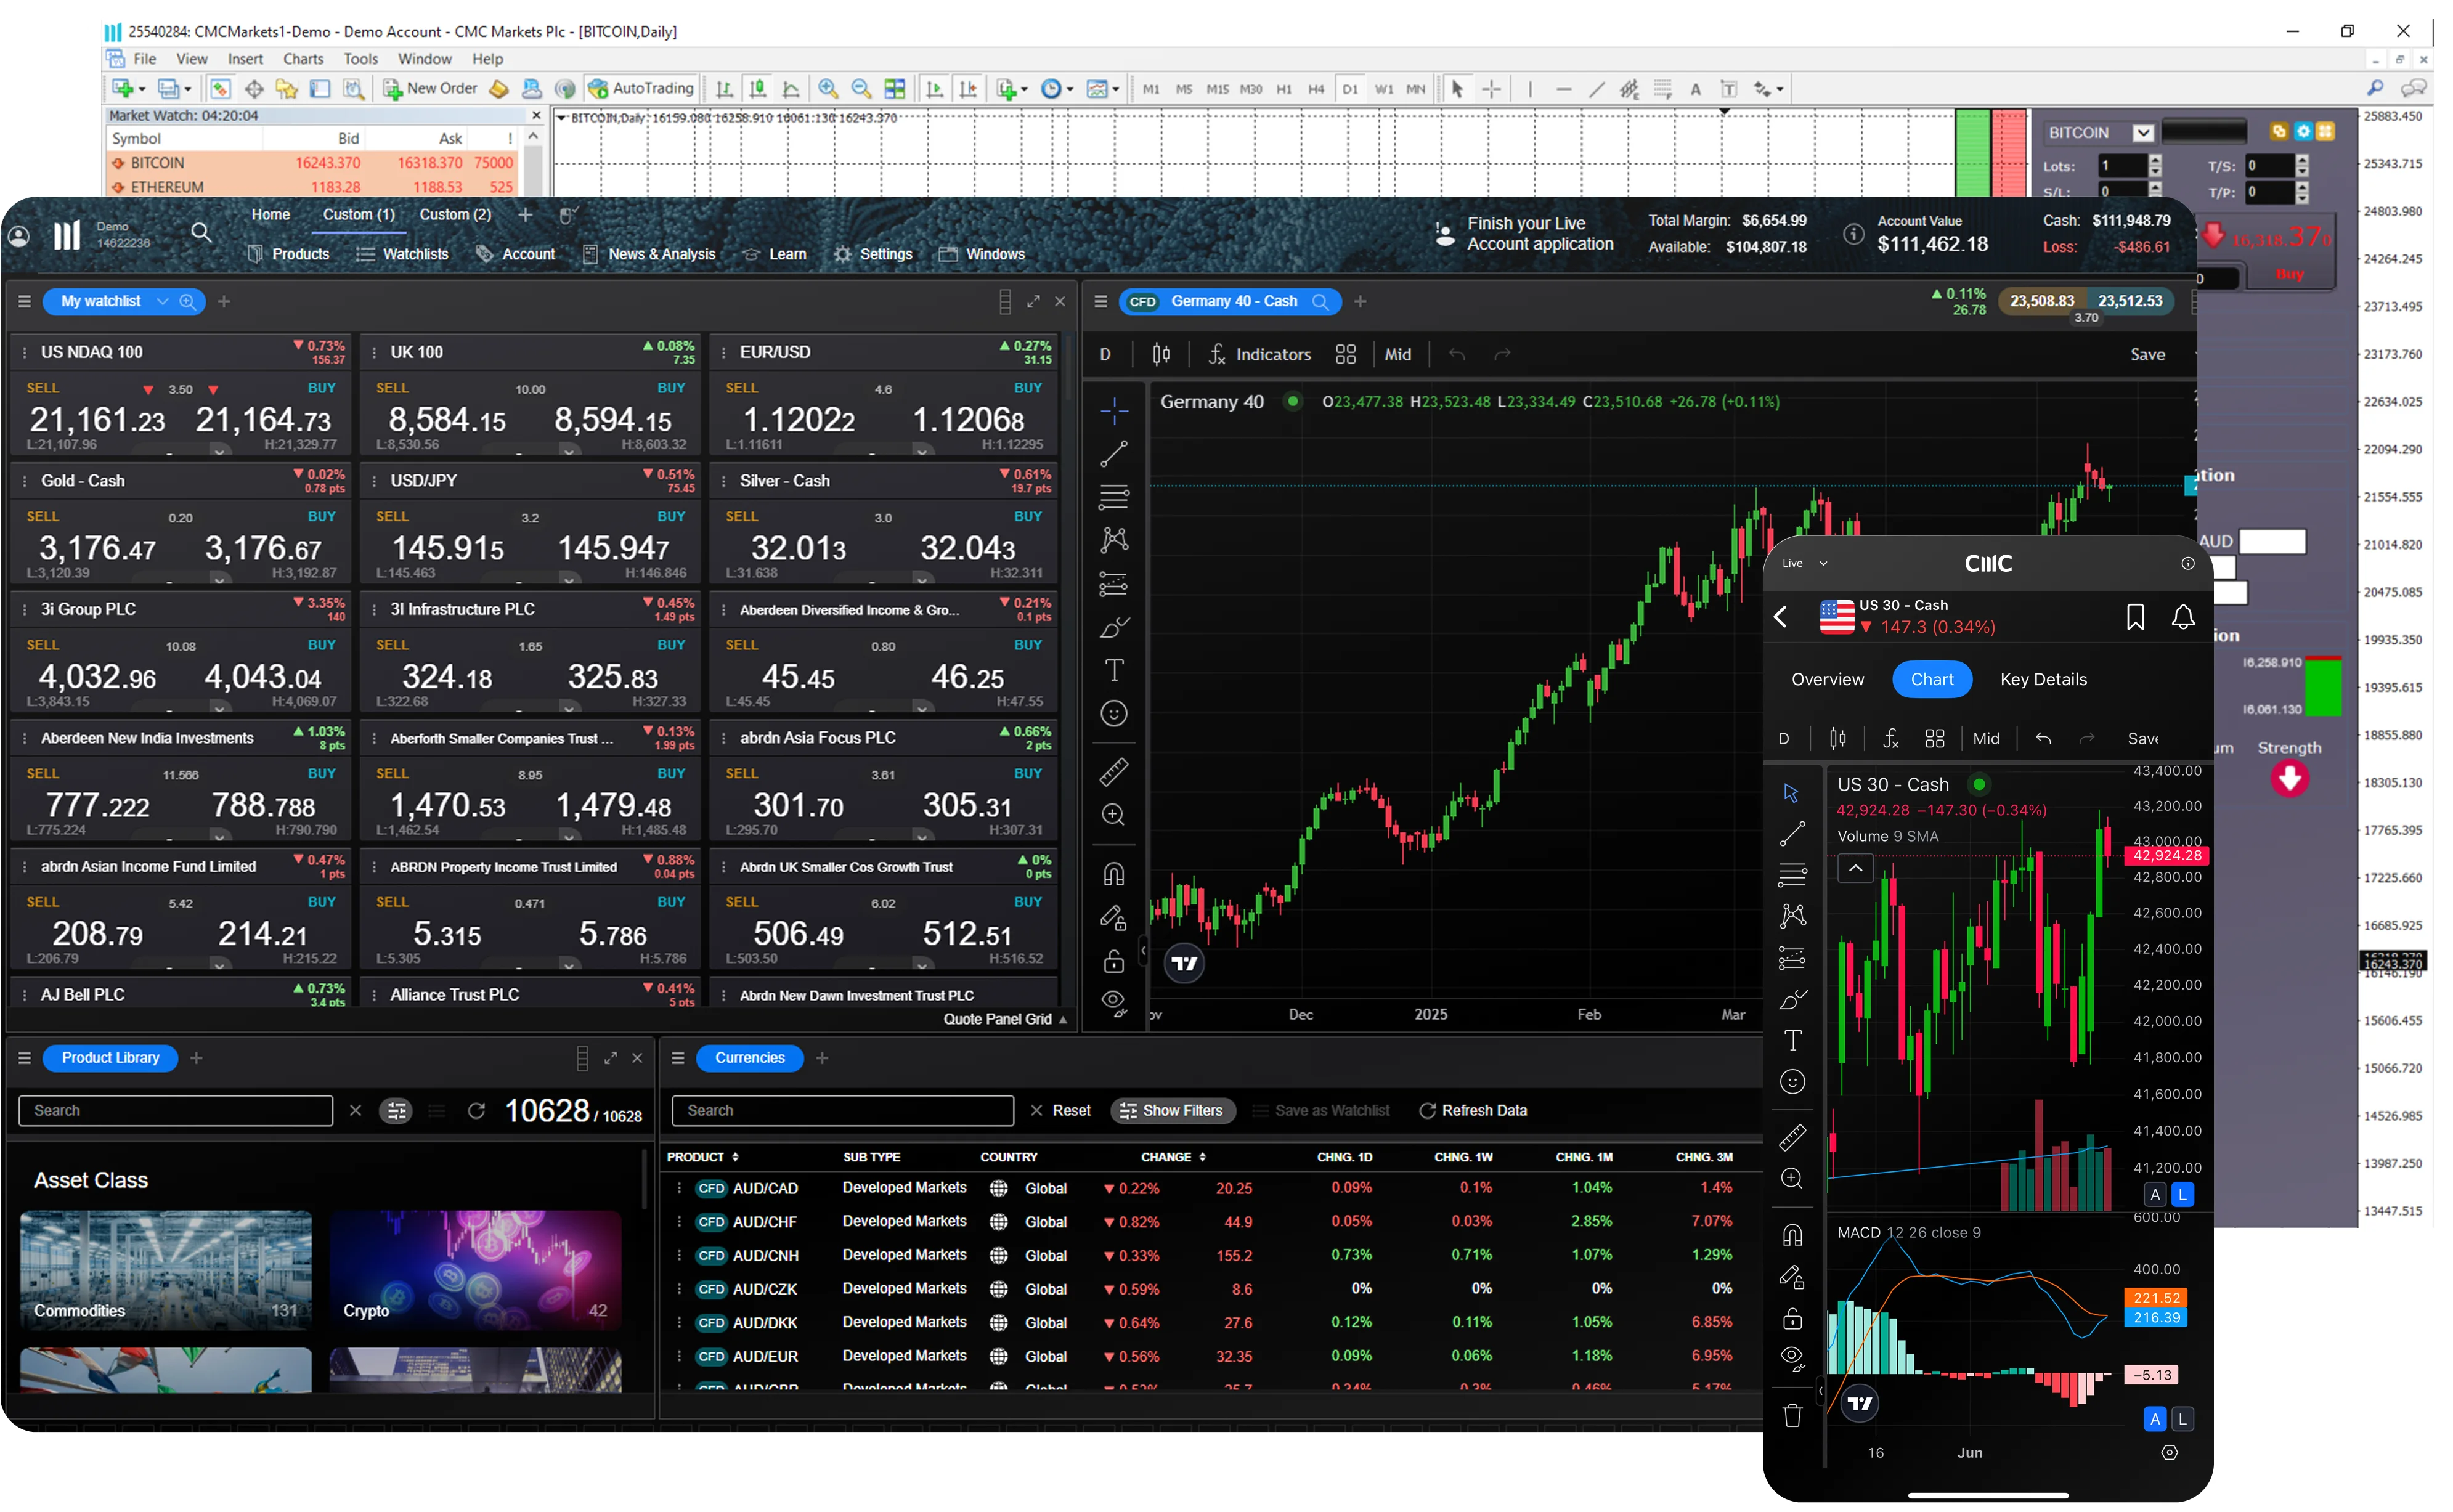Bookmark US 30 - Cash on the mobile app
This screenshot has width=2453, height=1512.
pyautogui.click(x=2135, y=617)
